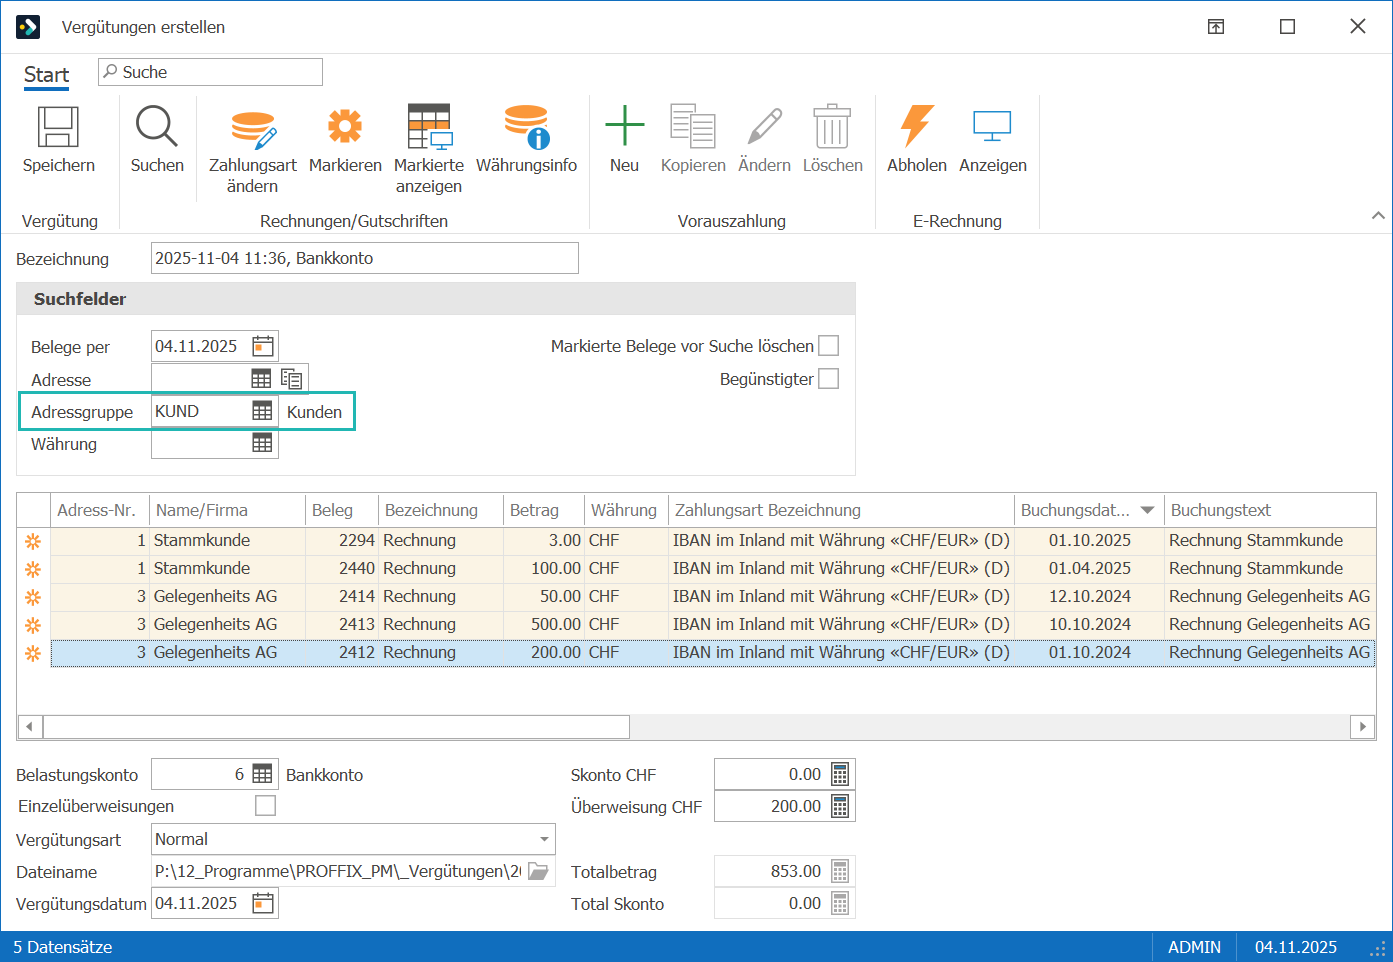Click the Ändern pencil icon
Viewport: 1393px width, 962px height.
pos(765,127)
